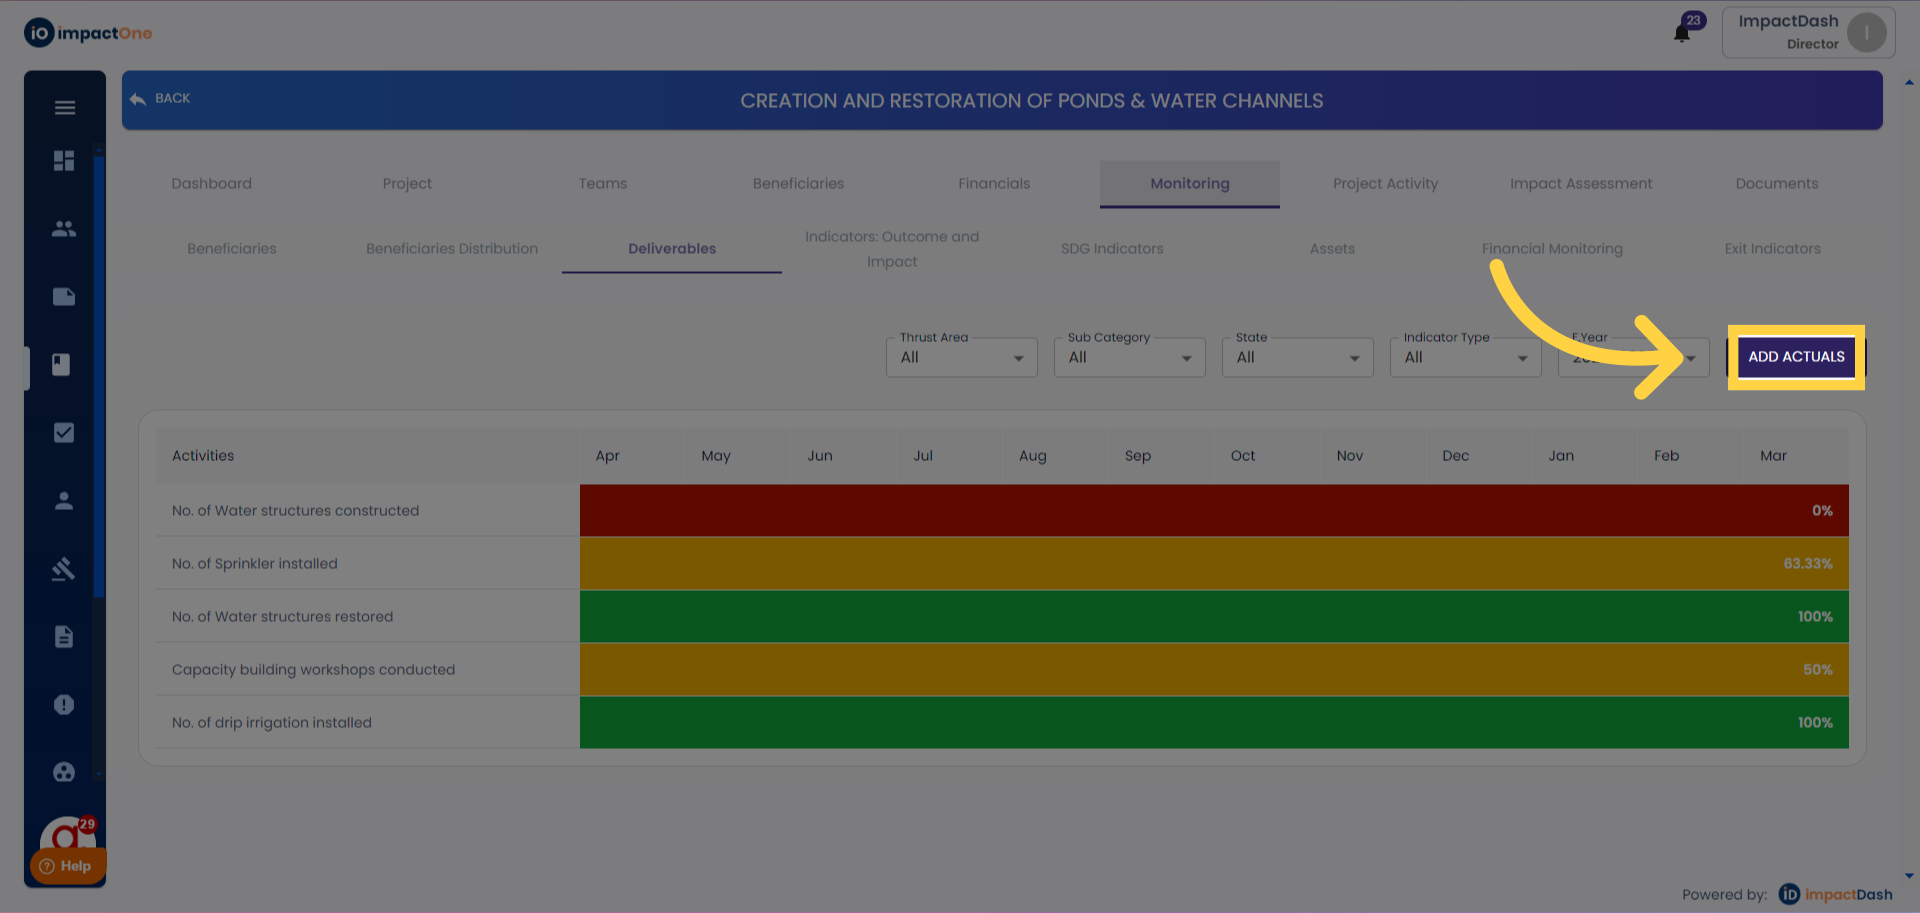Select the exclamation alert sidebar icon
The width and height of the screenshot is (1920, 913).
[x=64, y=705]
